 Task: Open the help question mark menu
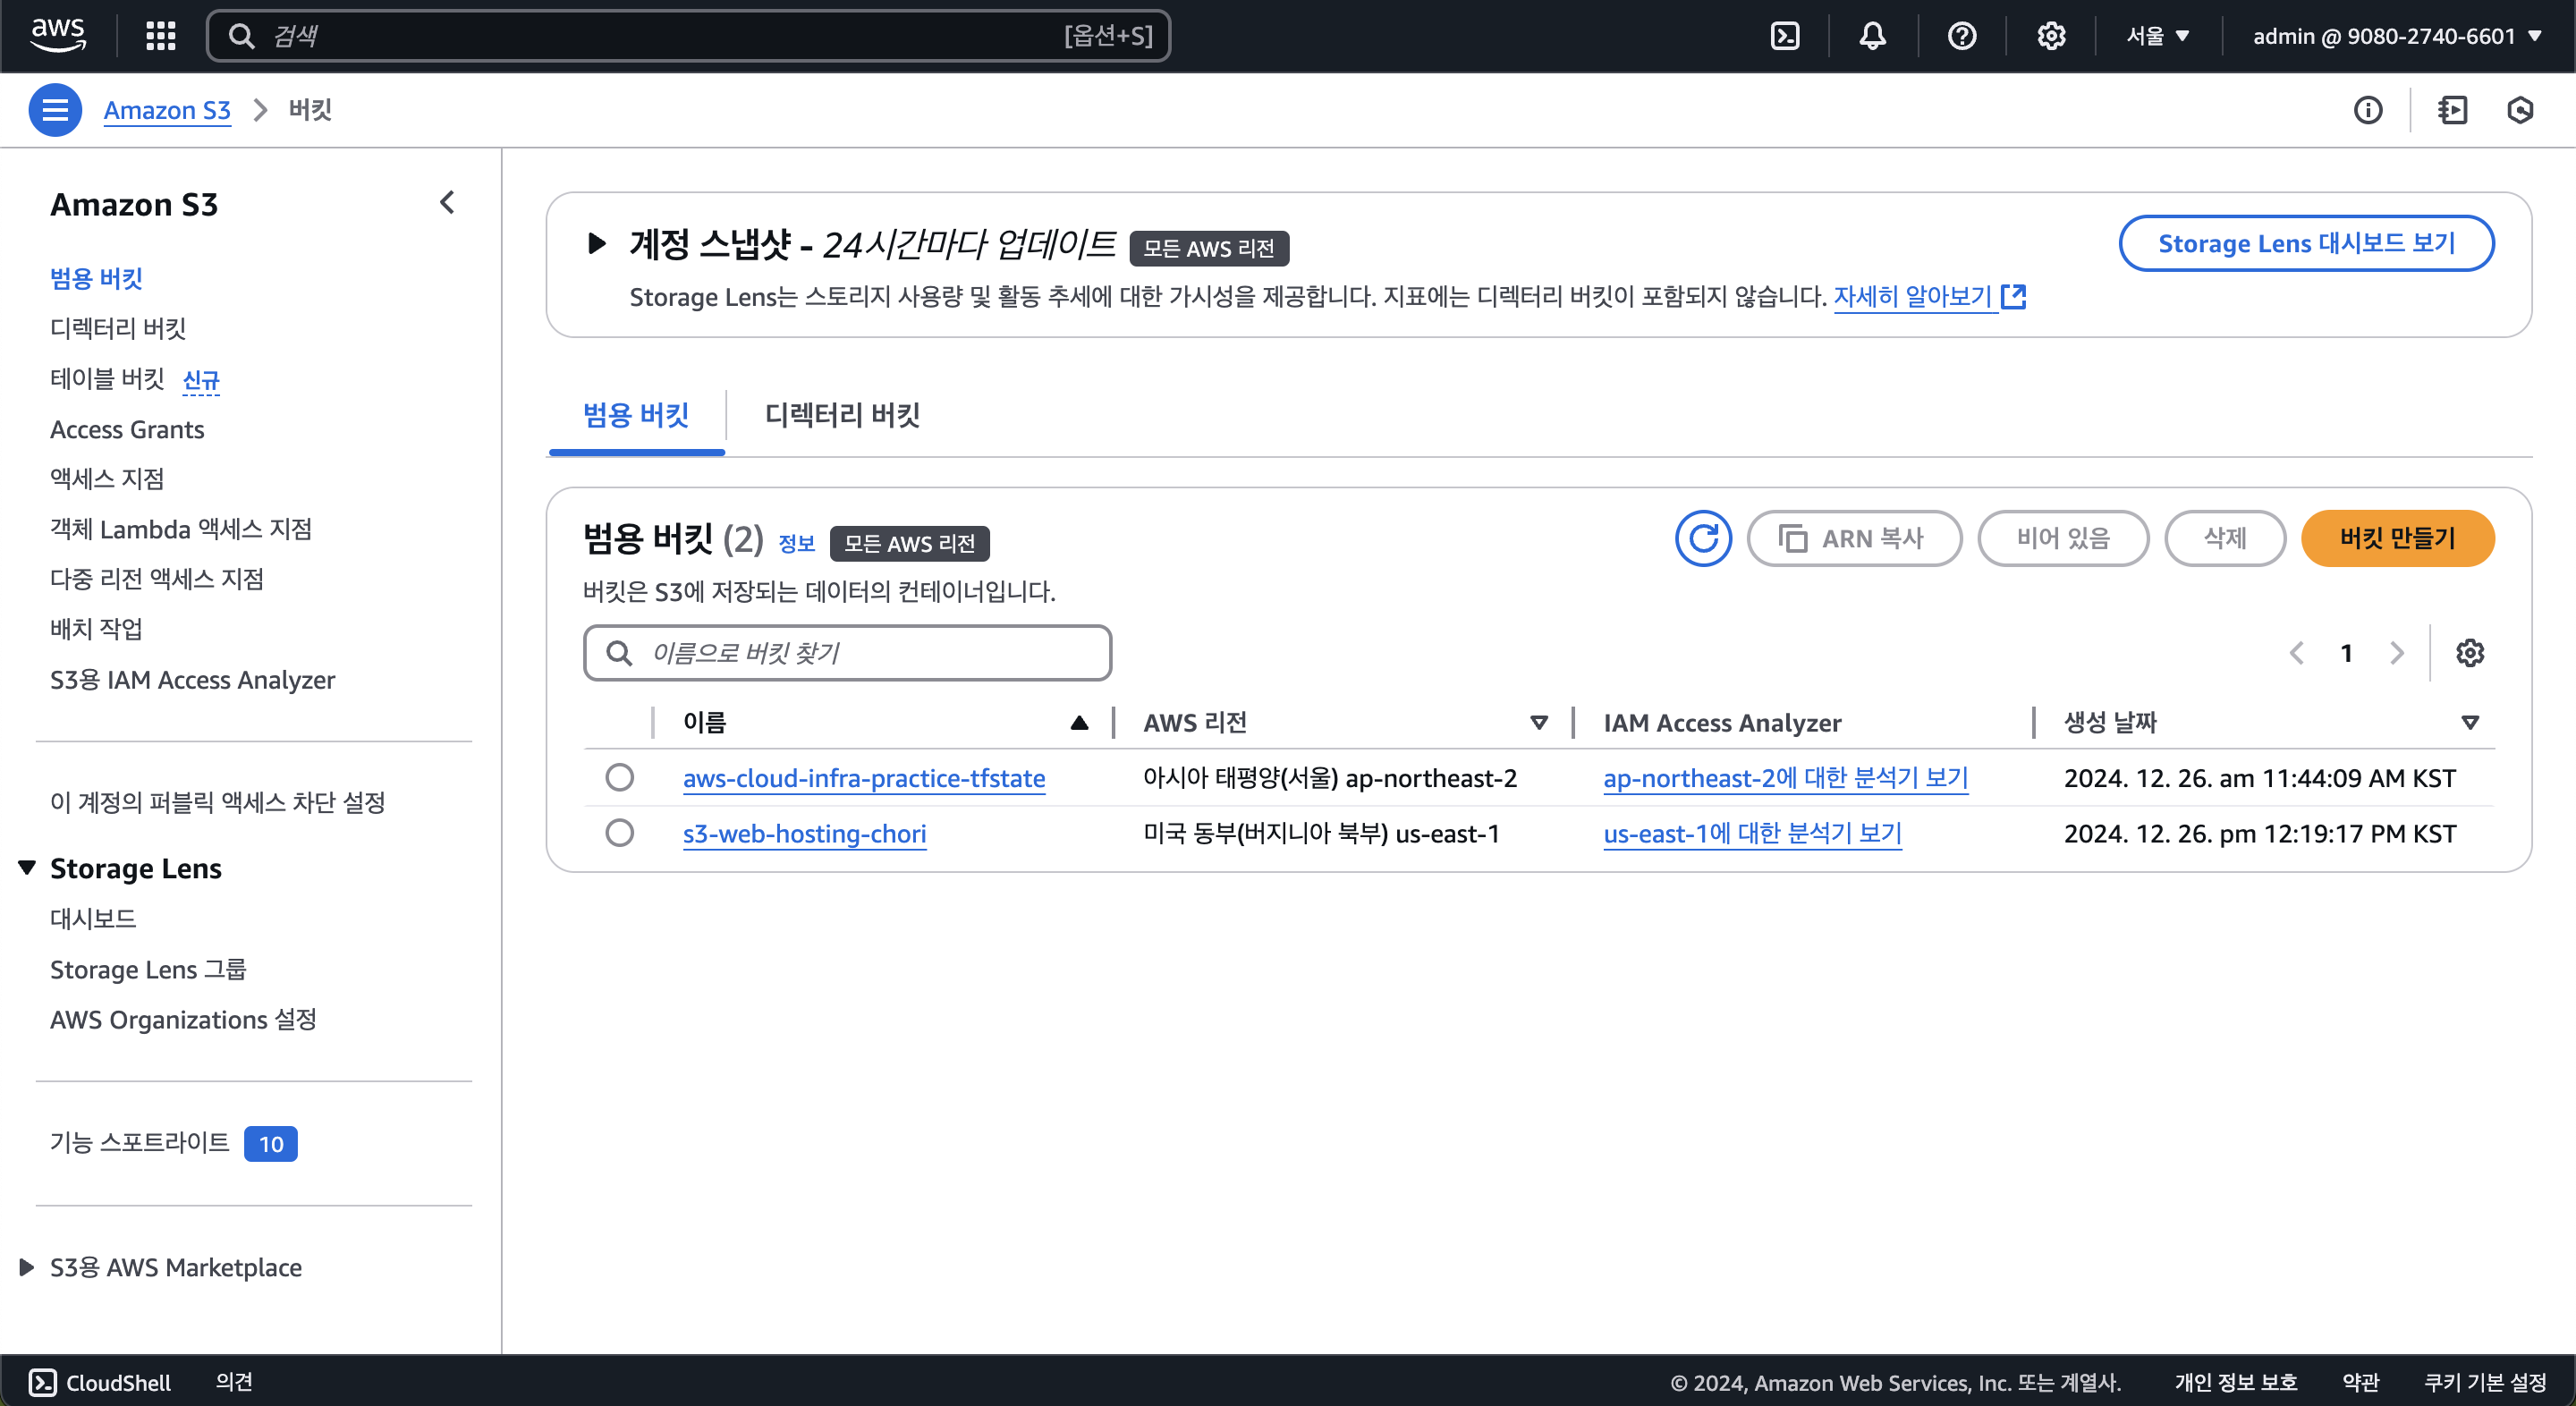point(1961,36)
